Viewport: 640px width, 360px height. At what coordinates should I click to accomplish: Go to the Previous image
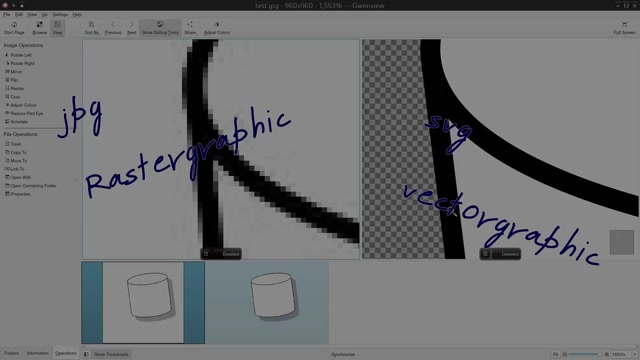tap(113, 28)
